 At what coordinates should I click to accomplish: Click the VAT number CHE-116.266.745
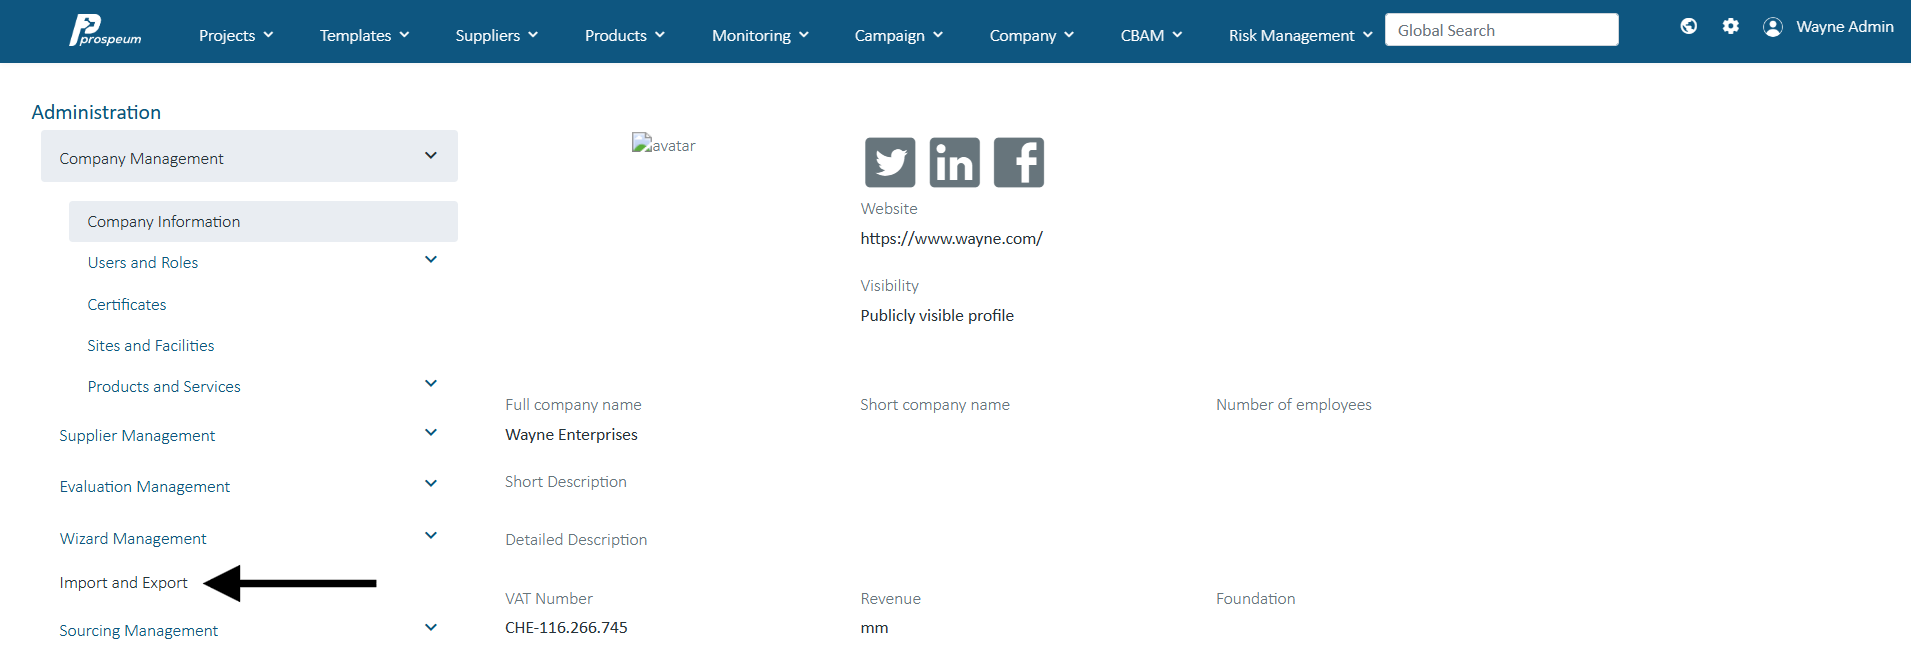[x=566, y=628]
